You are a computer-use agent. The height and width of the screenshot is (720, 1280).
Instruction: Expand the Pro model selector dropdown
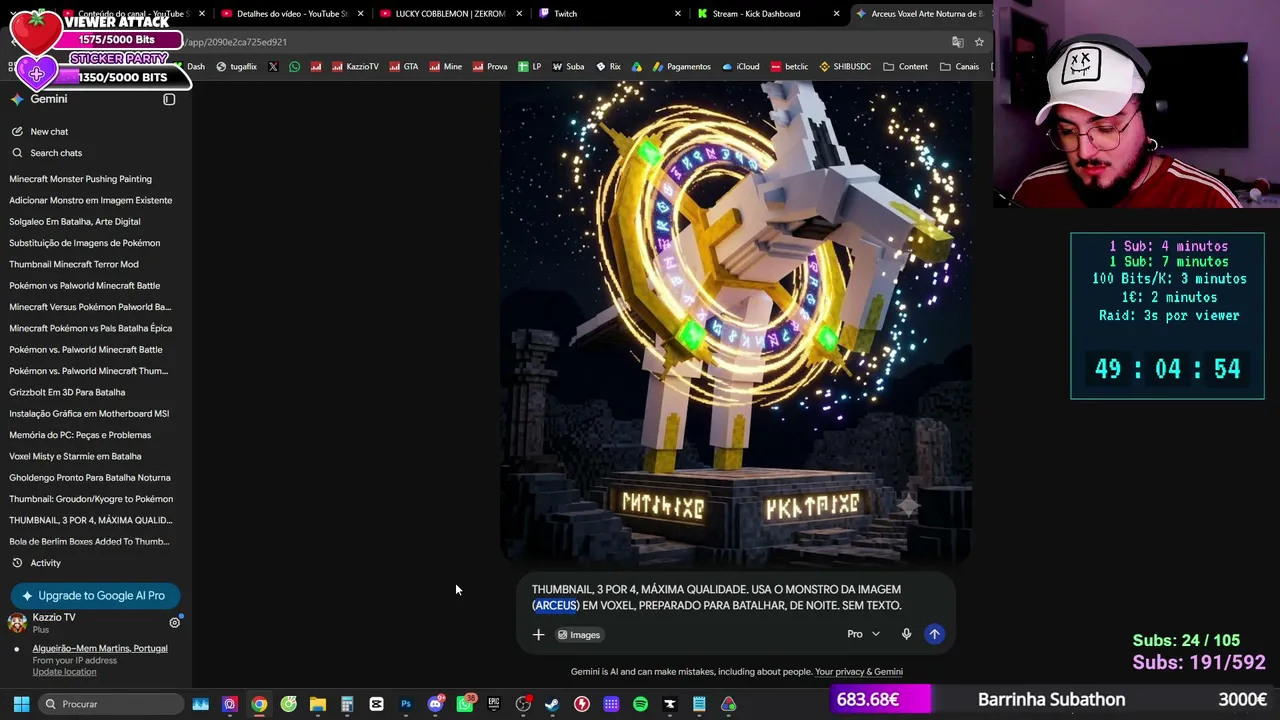tap(864, 634)
